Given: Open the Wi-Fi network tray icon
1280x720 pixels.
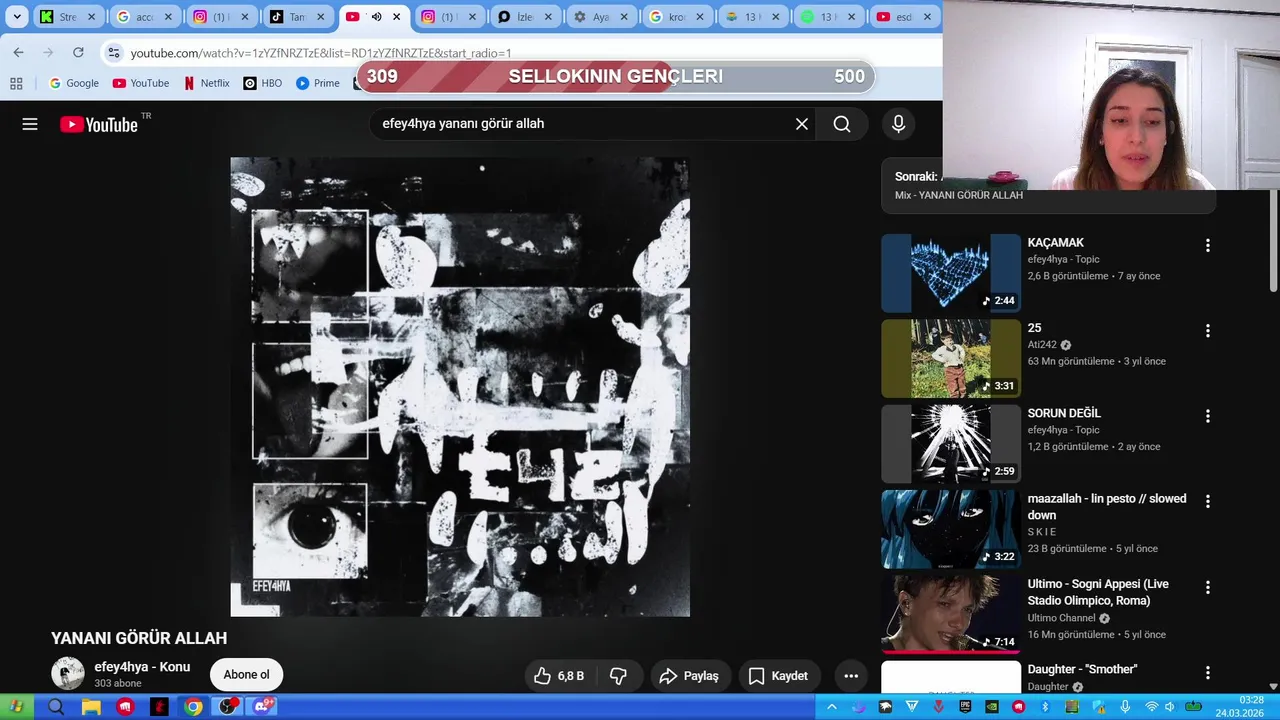Looking at the screenshot, I should 1151,707.
